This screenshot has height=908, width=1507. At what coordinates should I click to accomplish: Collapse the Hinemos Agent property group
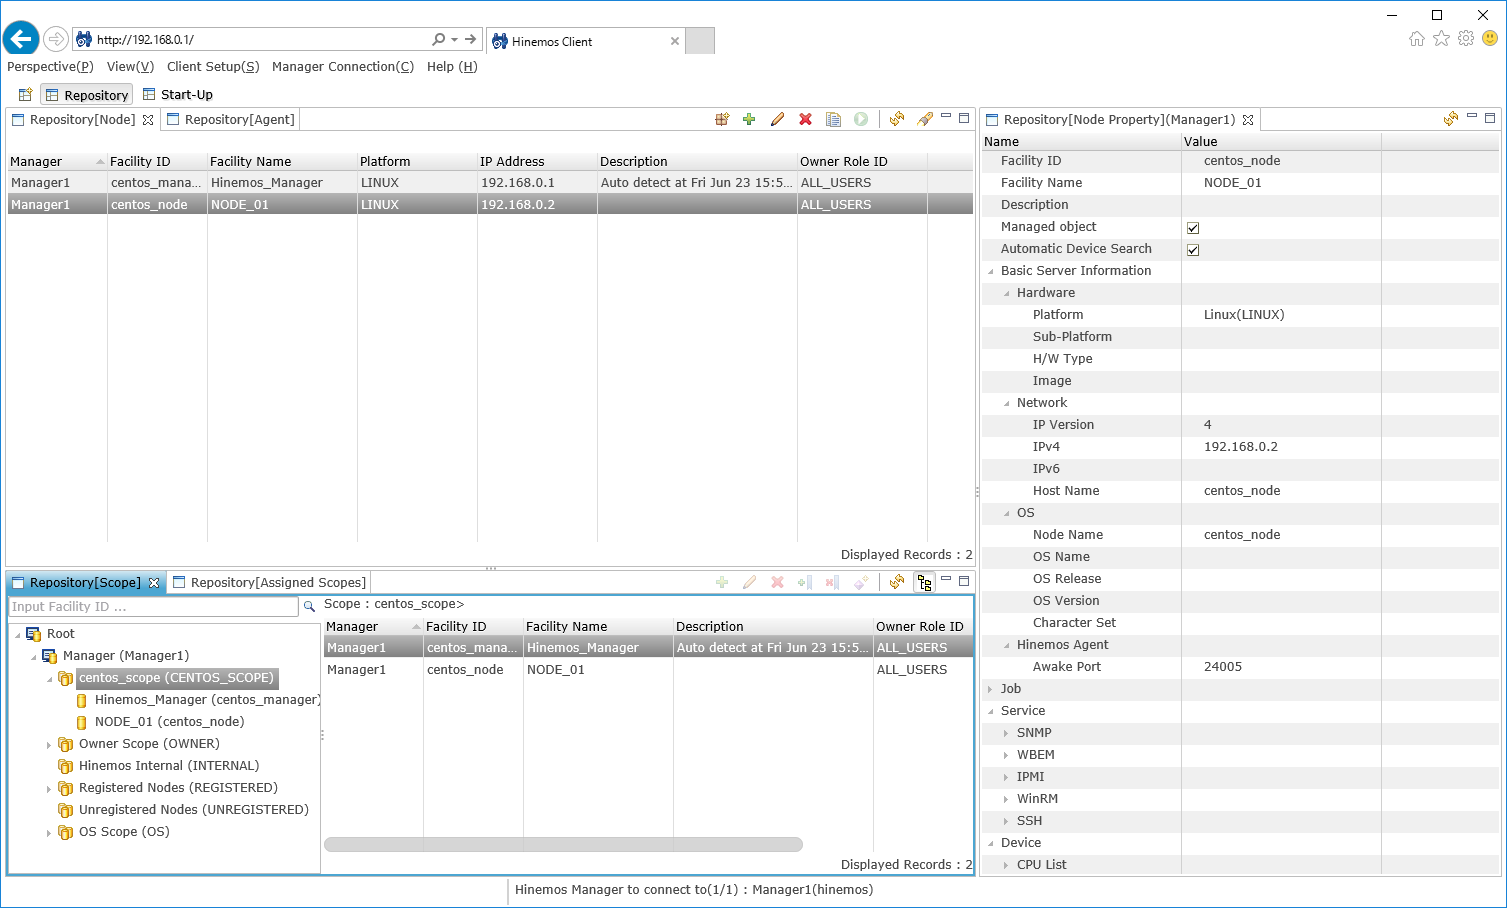(x=1007, y=645)
